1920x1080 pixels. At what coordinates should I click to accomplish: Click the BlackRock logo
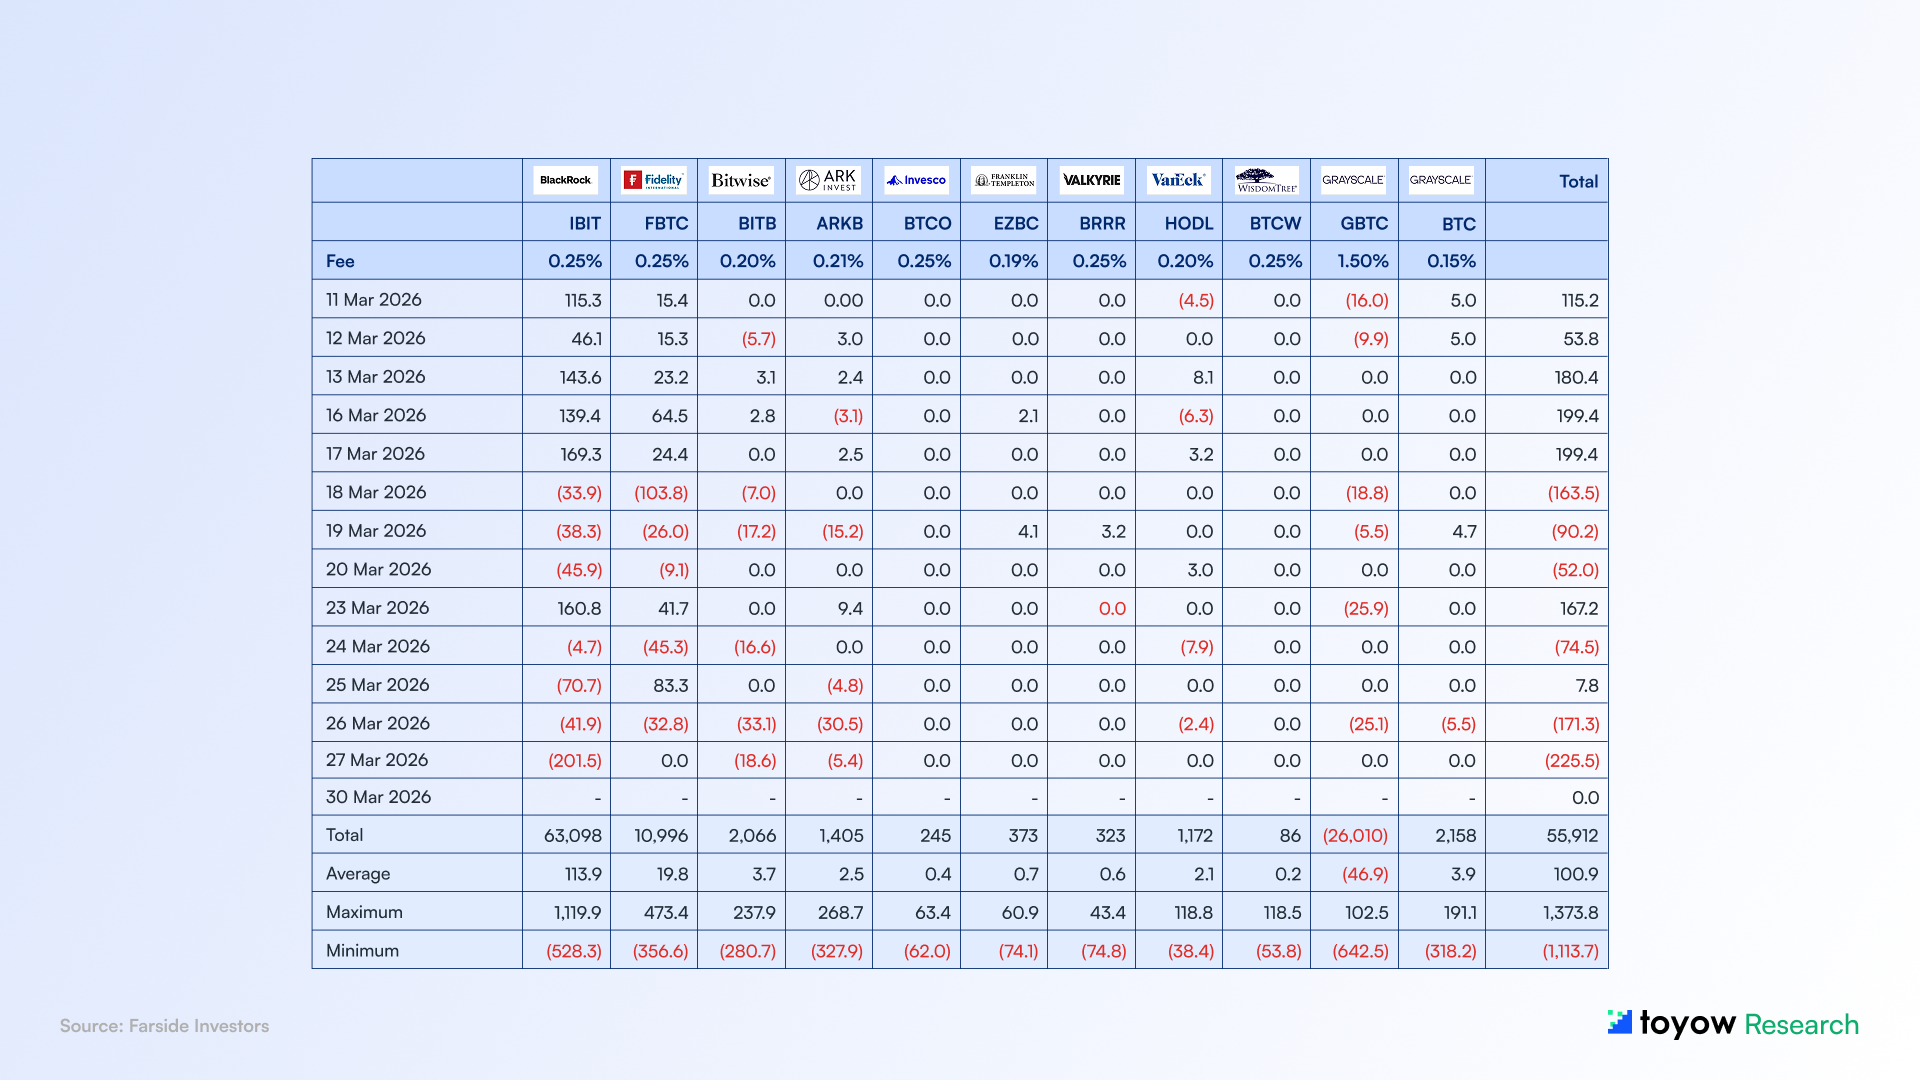[x=565, y=180]
